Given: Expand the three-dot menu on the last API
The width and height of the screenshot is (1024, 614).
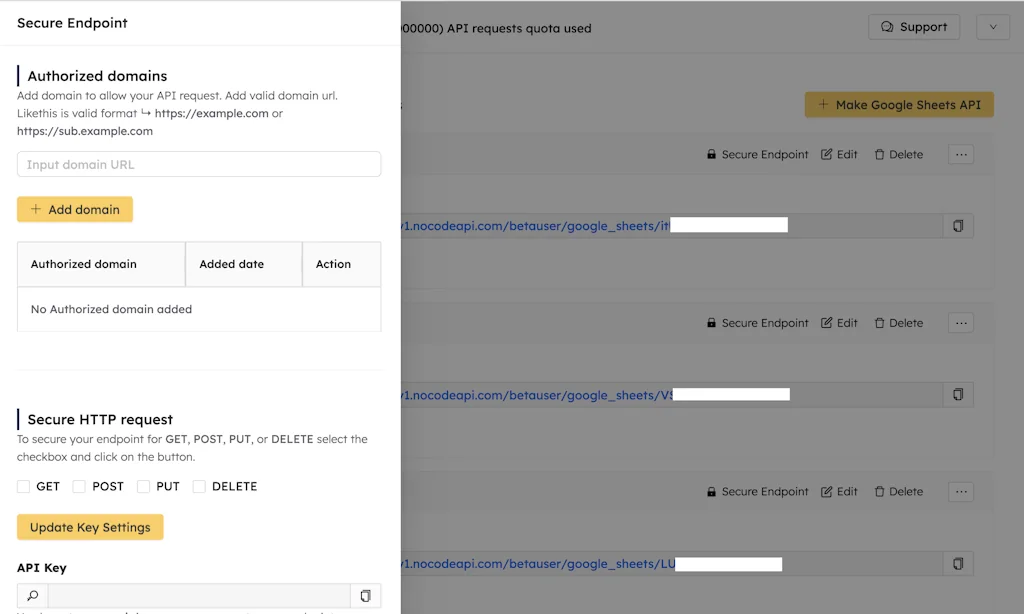Looking at the screenshot, I should pos(960,491).
